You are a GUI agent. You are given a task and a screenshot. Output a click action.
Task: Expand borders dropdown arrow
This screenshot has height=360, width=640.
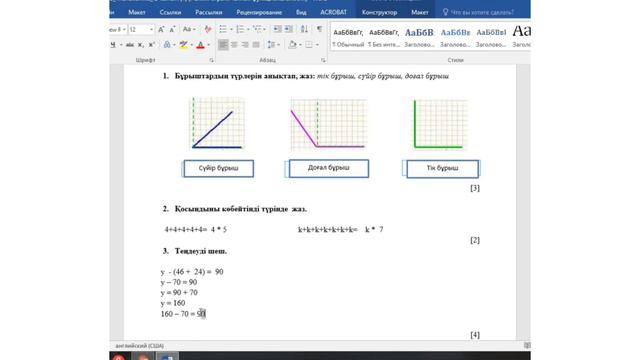click(x=317, y=45)
